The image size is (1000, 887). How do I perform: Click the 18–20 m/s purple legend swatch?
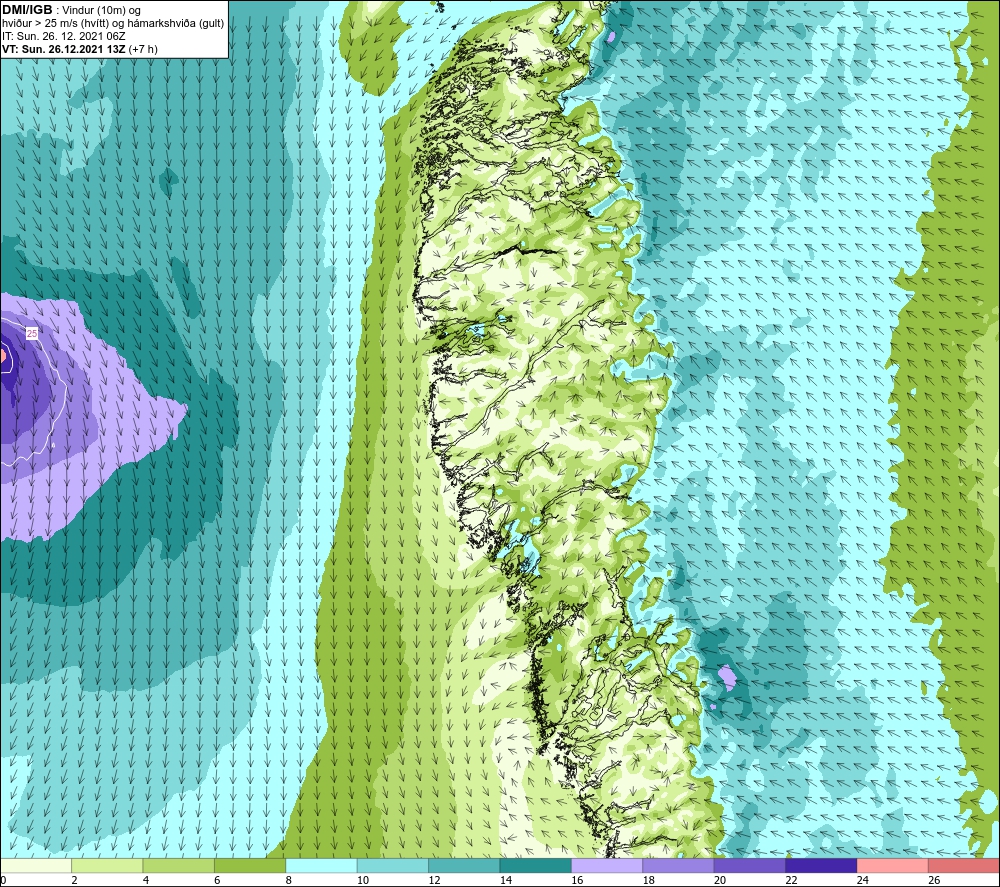click(x=679, y=866)
